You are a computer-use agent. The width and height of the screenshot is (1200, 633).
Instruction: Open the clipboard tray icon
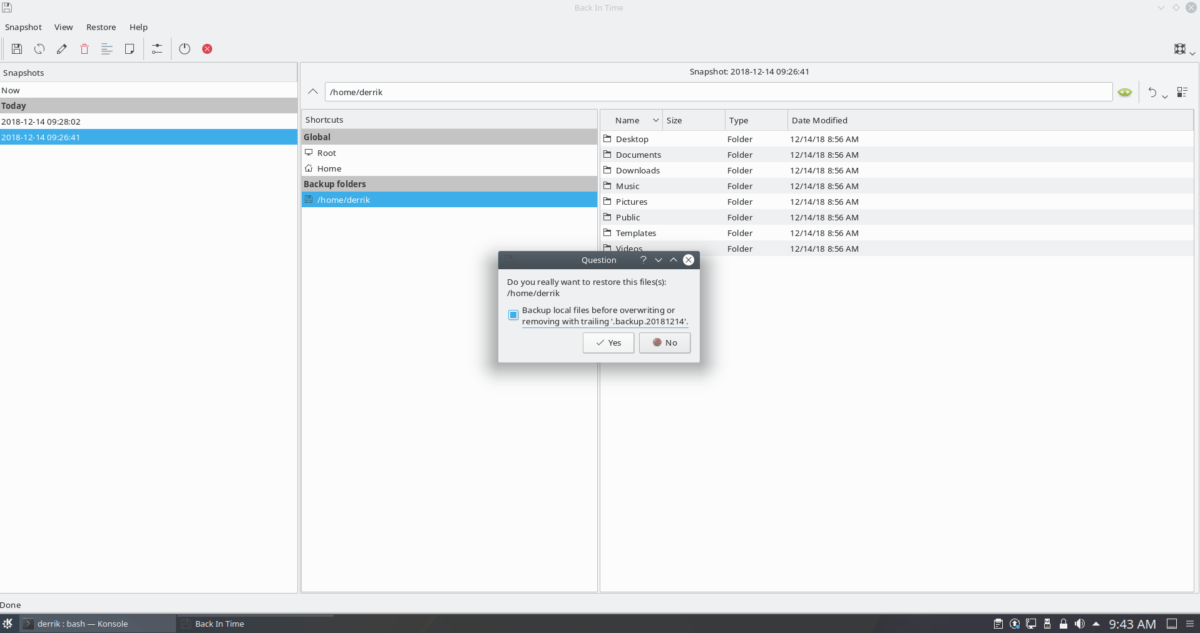coord(999,624)
